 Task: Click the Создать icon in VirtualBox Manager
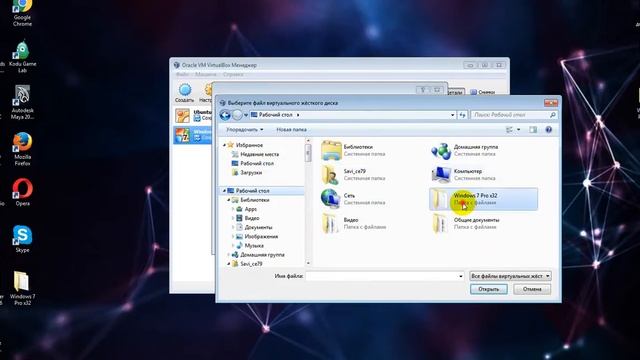click(x=184, y=93)
